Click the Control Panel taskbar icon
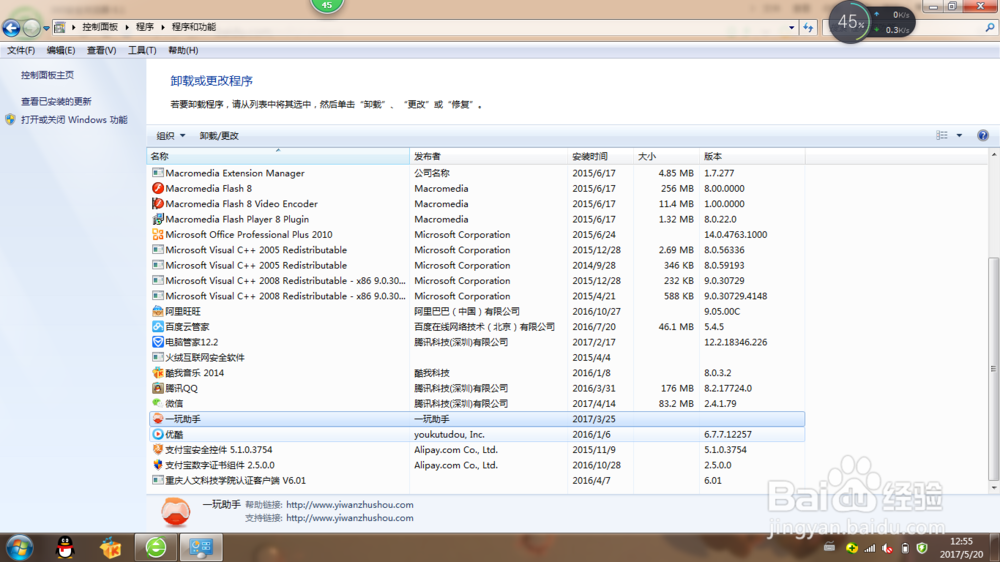 [201, 547]
